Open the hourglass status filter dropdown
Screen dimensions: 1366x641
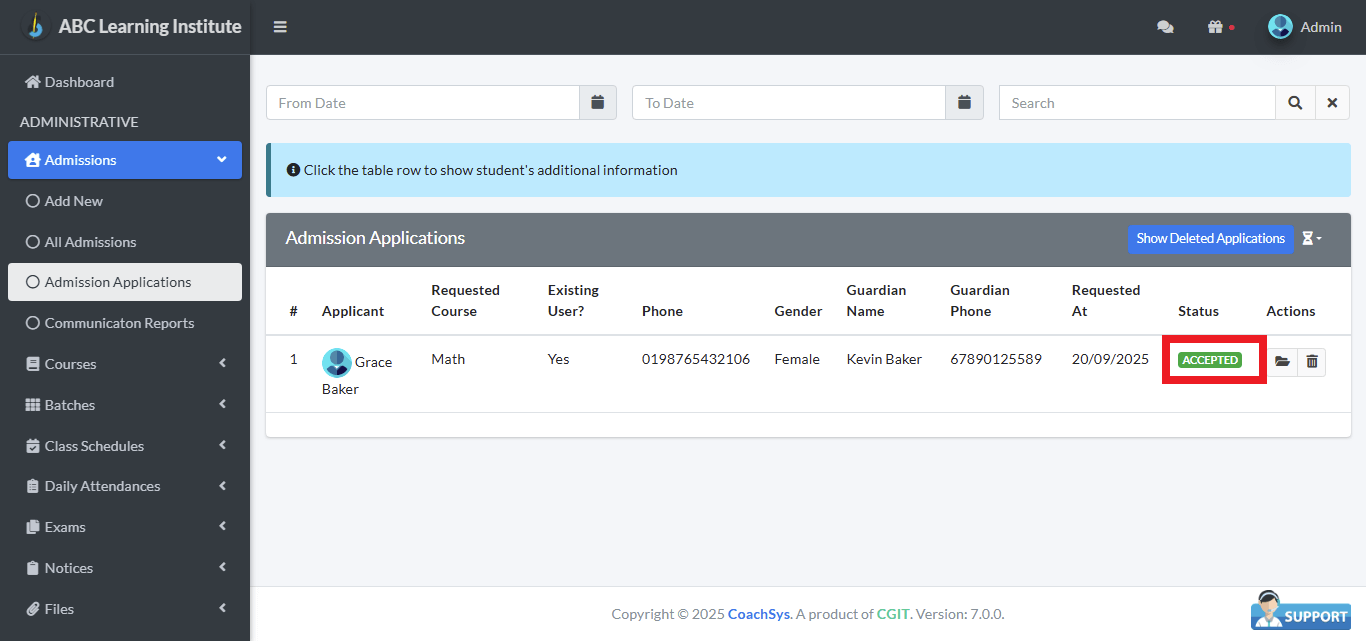tap(1311, 239)
